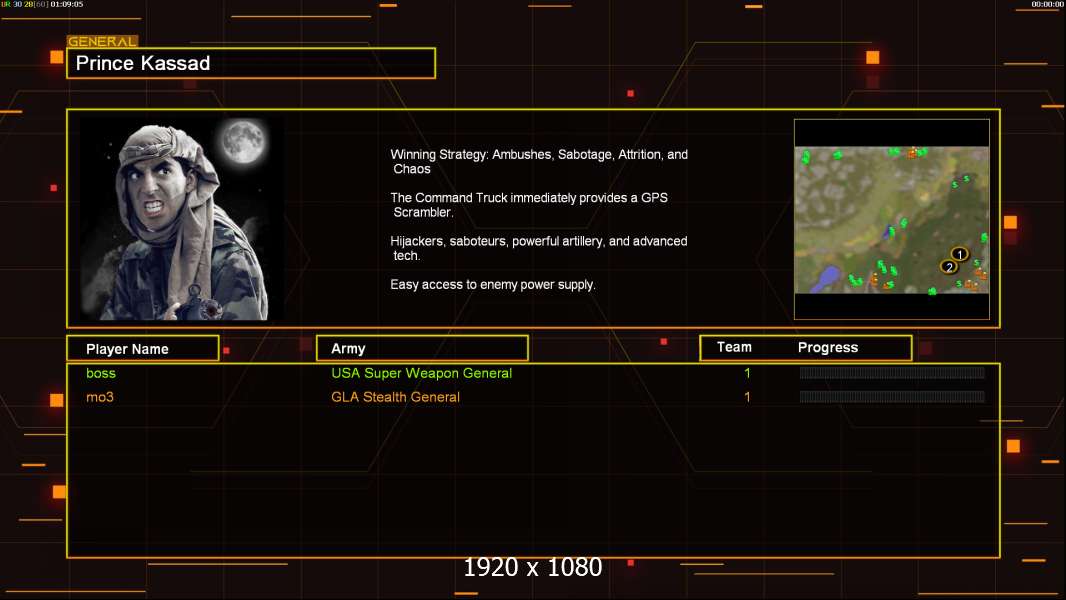Select player name 'boss'
Screen dimensions: 1066x600
pyautogui.click(x=101, y=373)
